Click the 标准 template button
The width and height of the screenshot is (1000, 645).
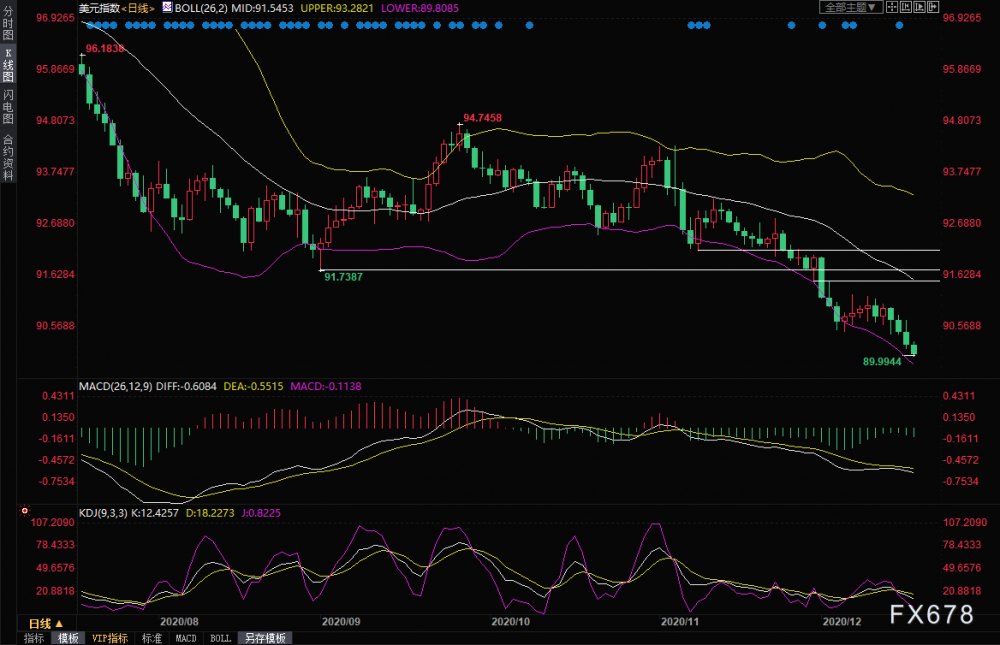pyautogui.click(x=152, y=638)
